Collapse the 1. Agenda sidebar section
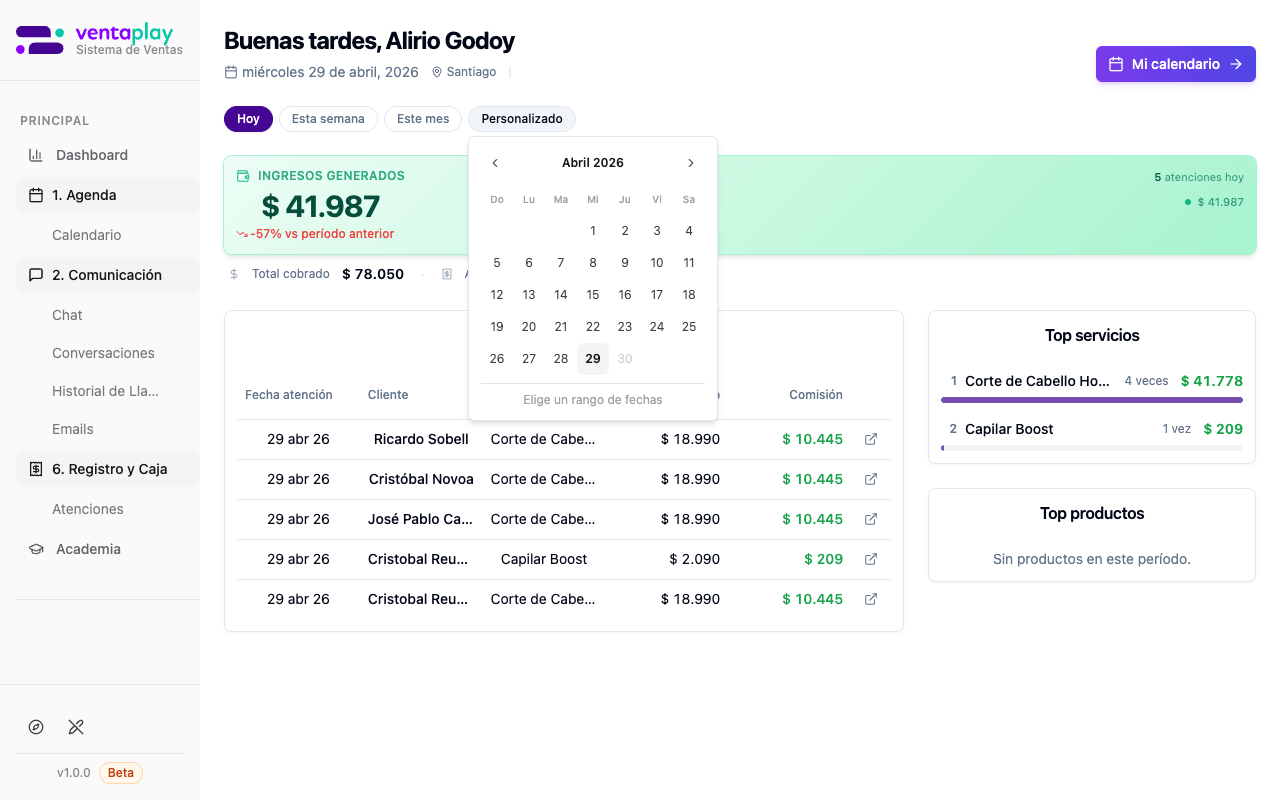1280x800 pixels. pos(108,195)
